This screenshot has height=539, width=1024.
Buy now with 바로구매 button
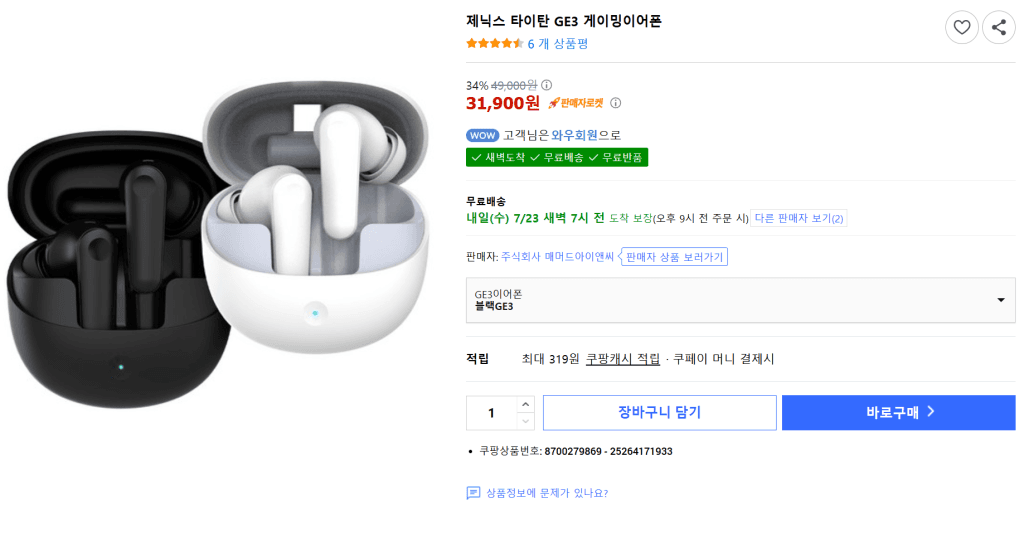point(899,412)
